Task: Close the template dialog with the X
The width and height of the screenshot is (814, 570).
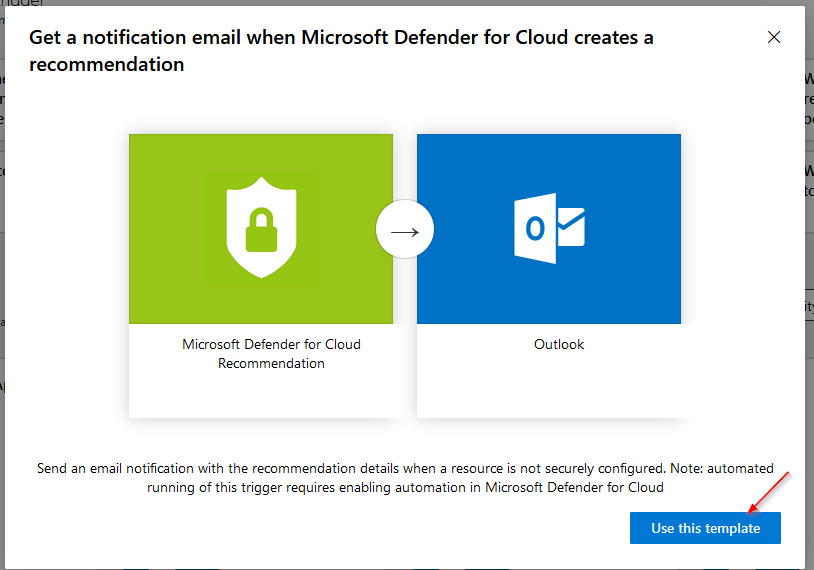Action: pyautogui.click(x=774, y=37)
